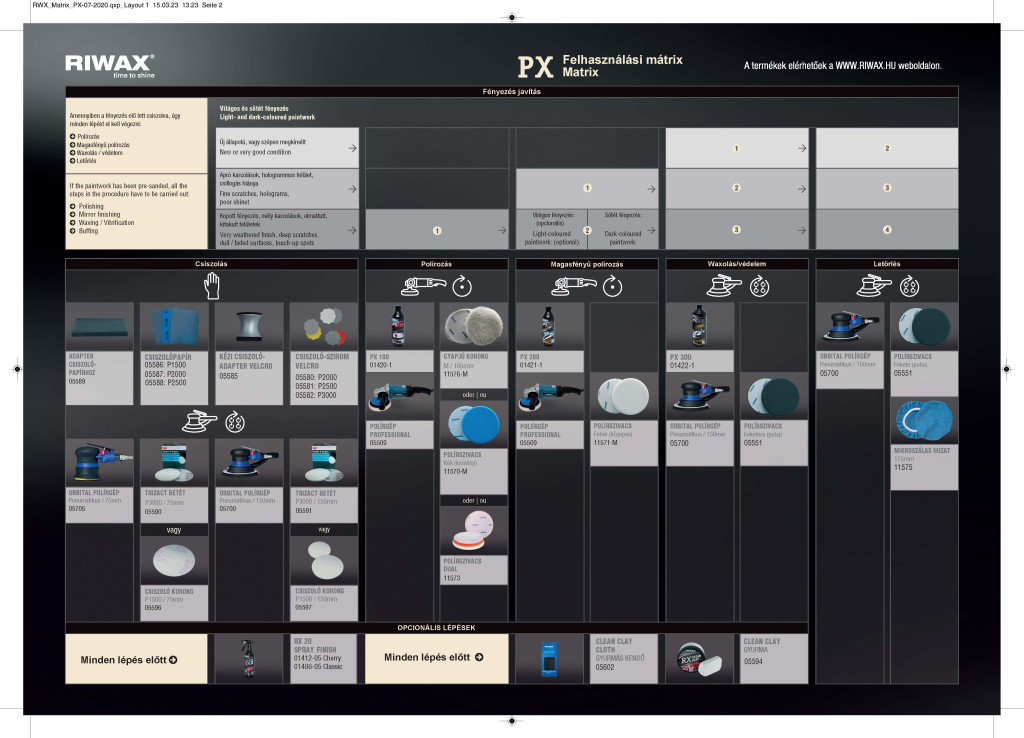Image resolution: width=1024 pixels, height=738 pixels.
Task: Select the Gyapjú korong wool pad image
Action: tap(473, 326)
